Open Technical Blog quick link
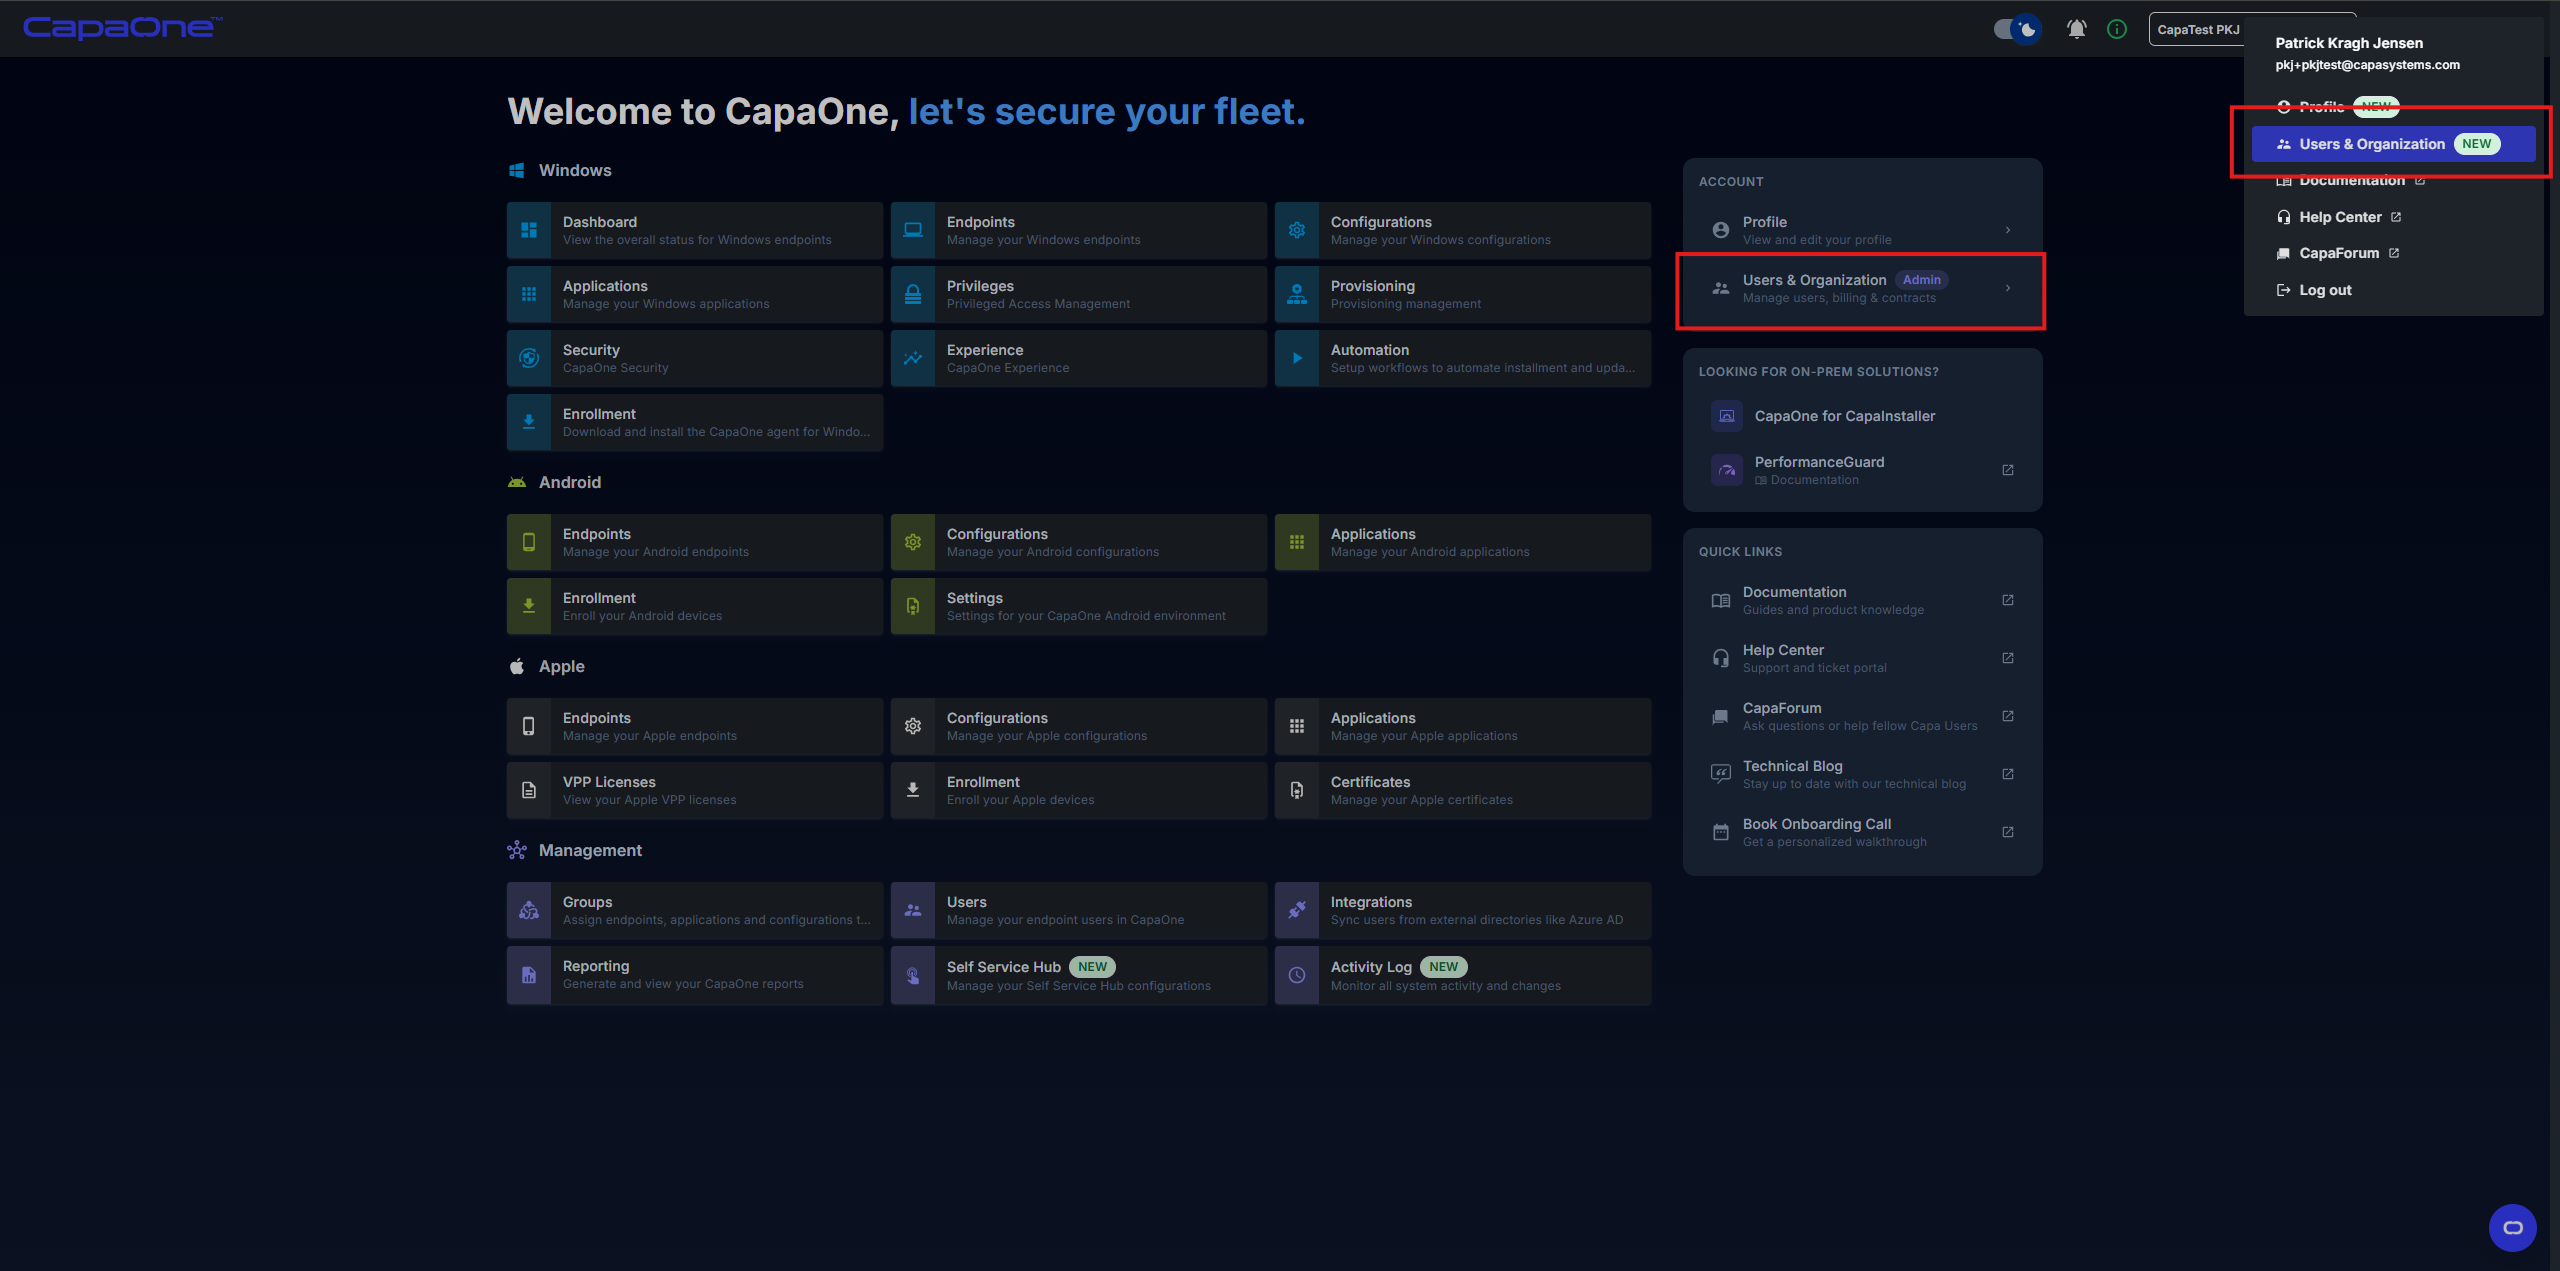Image resolution: width=2560 pixels, height=1271 pixels. [1862, 774]
